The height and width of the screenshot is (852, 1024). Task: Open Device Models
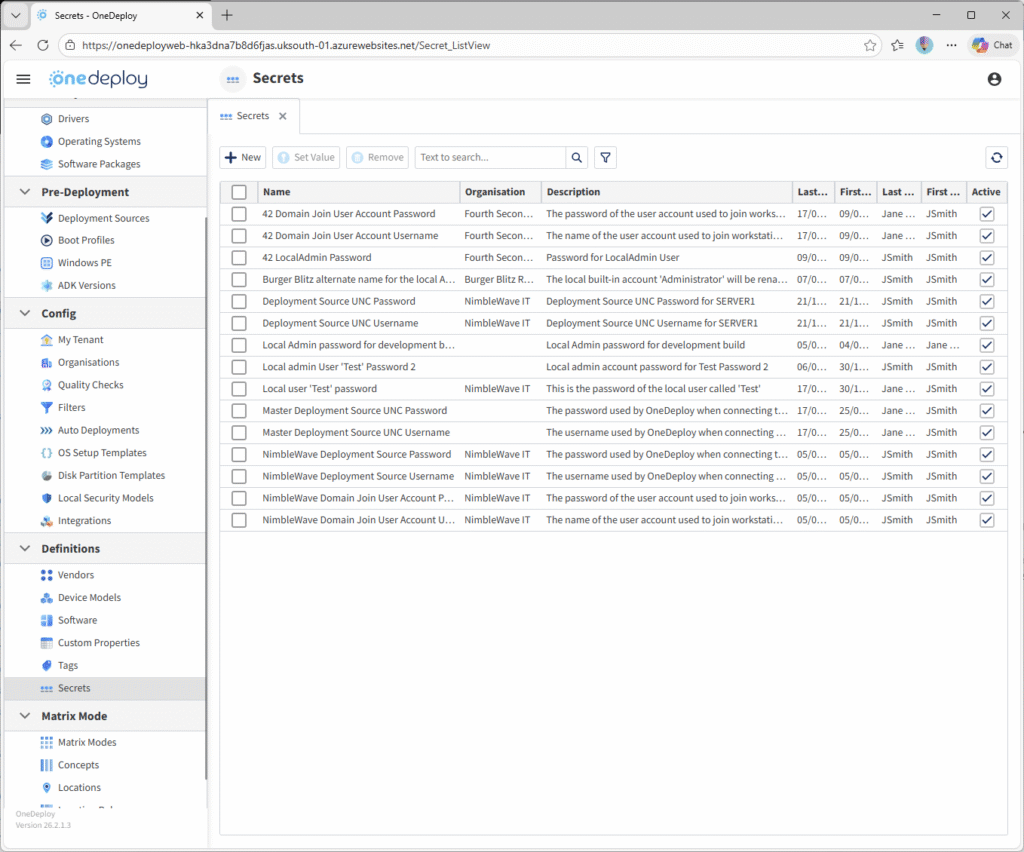[x=89, y=597]
